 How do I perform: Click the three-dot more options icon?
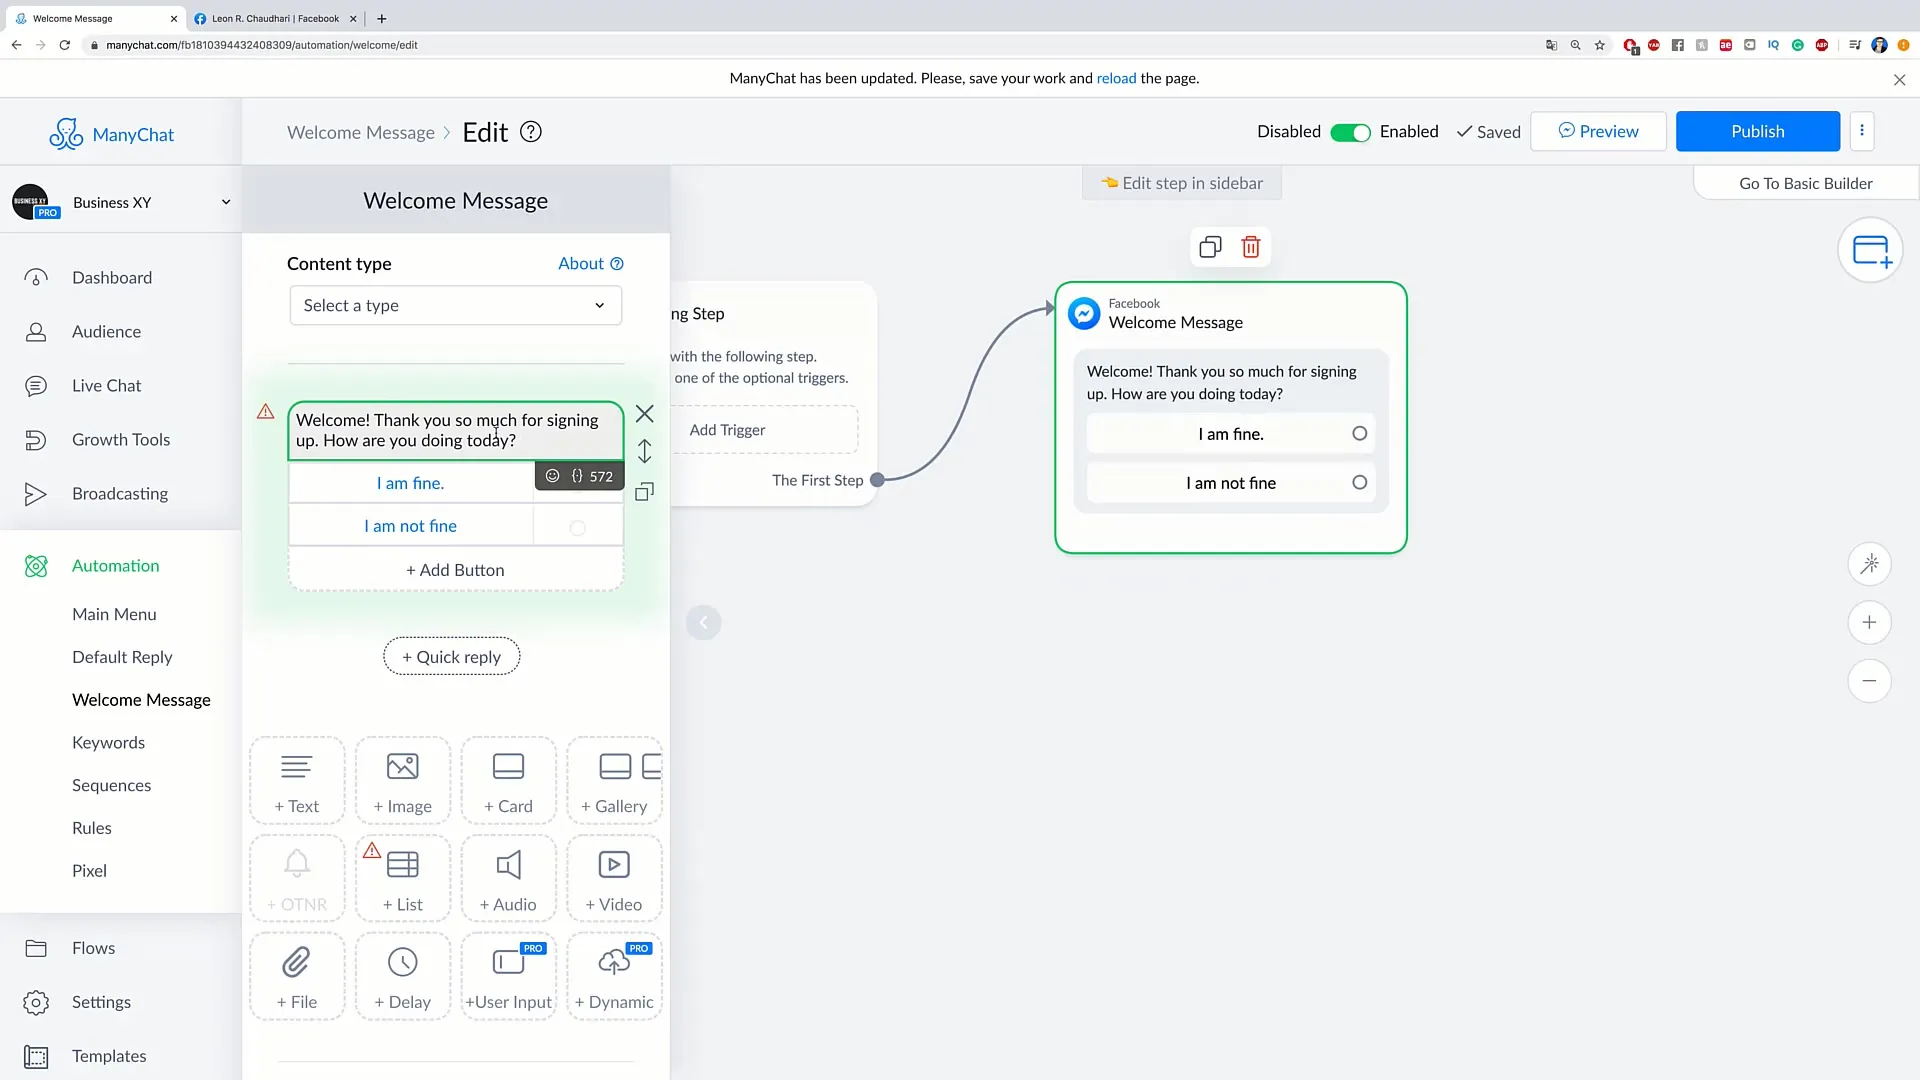click(1862, 131)
